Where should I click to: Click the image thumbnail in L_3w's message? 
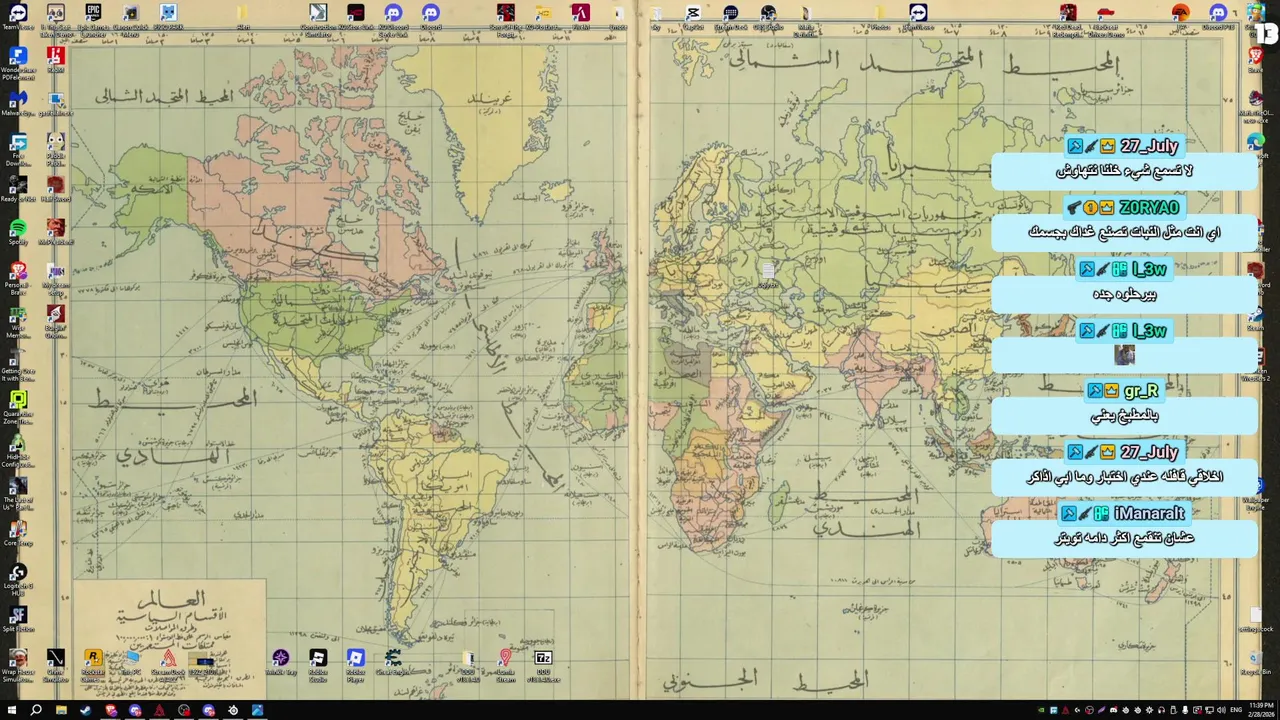click(1125, 355)
